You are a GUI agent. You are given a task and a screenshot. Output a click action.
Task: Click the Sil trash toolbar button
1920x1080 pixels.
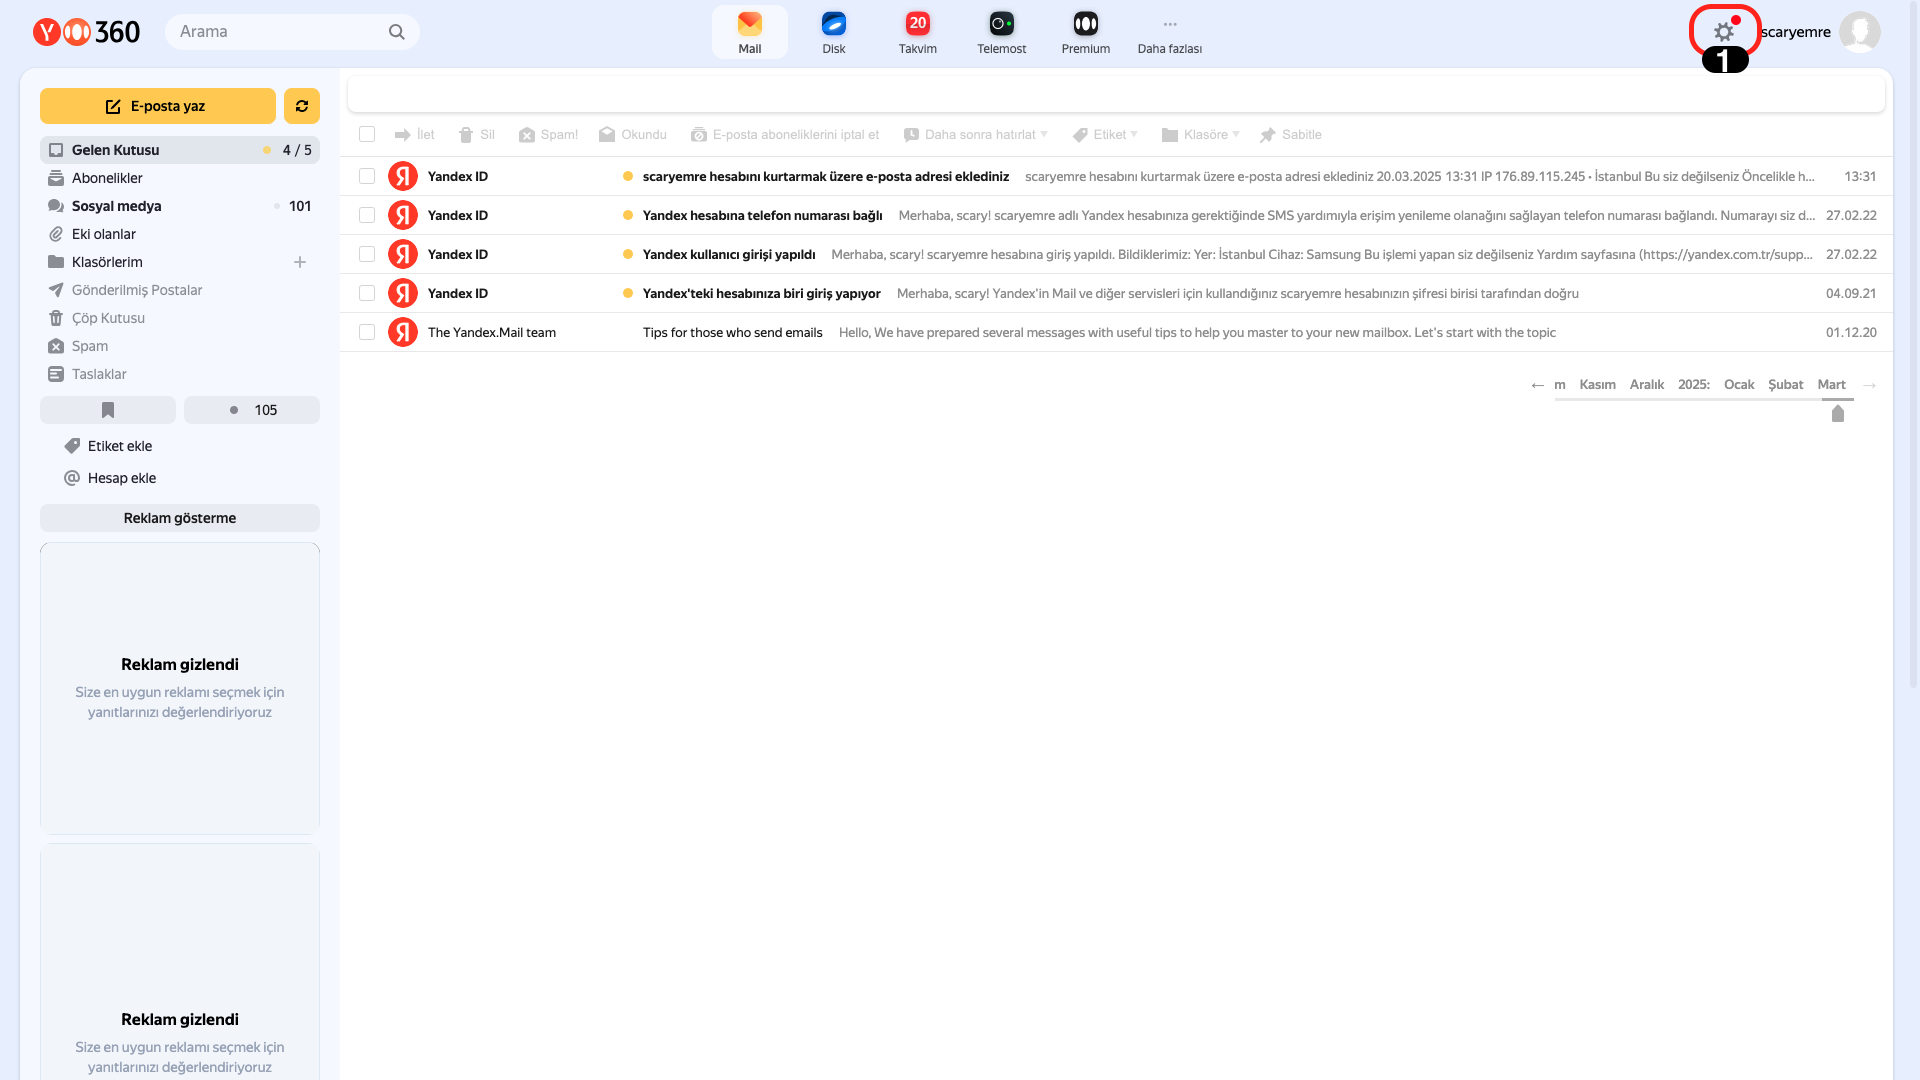tap(477, 135)
